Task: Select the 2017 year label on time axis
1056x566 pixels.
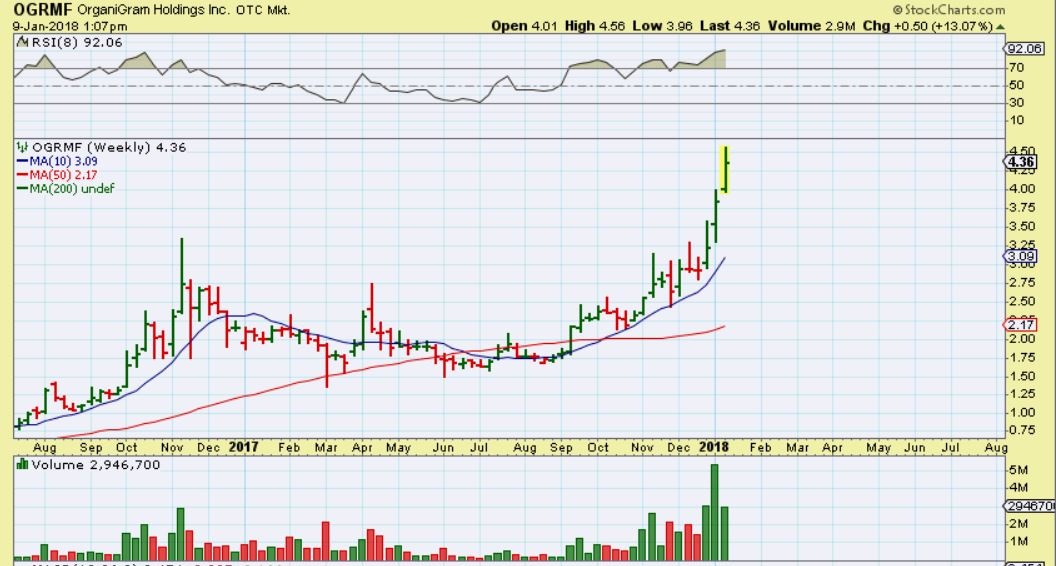Action: pos(243,447)
